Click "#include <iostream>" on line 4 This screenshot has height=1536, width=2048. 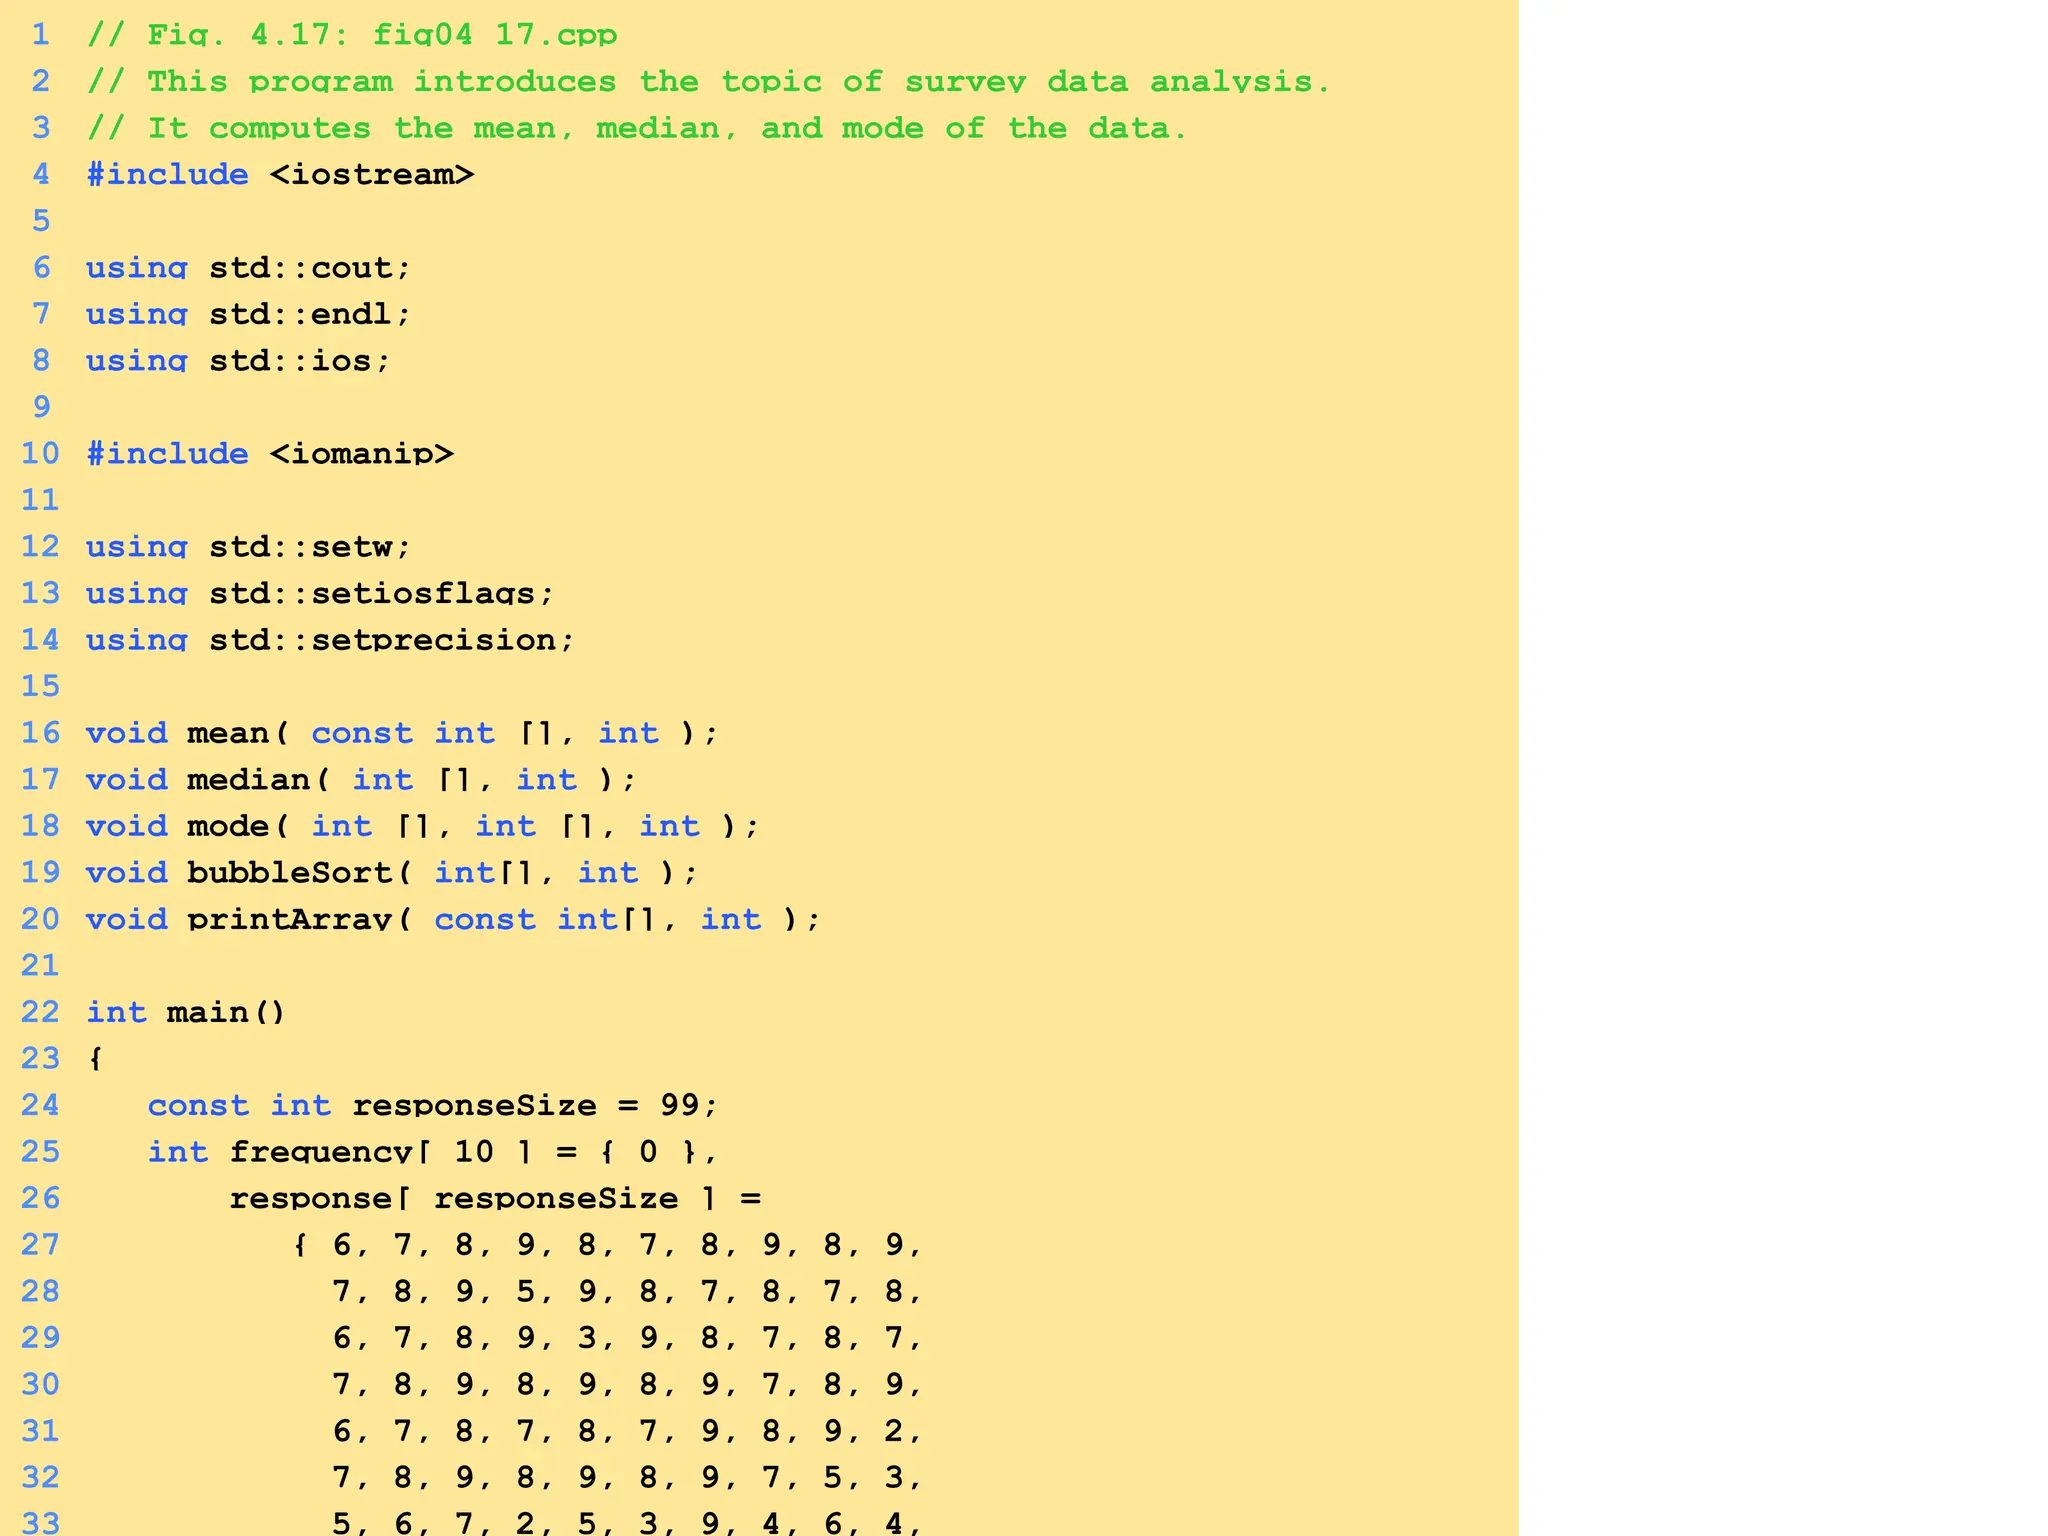(280, 174)
